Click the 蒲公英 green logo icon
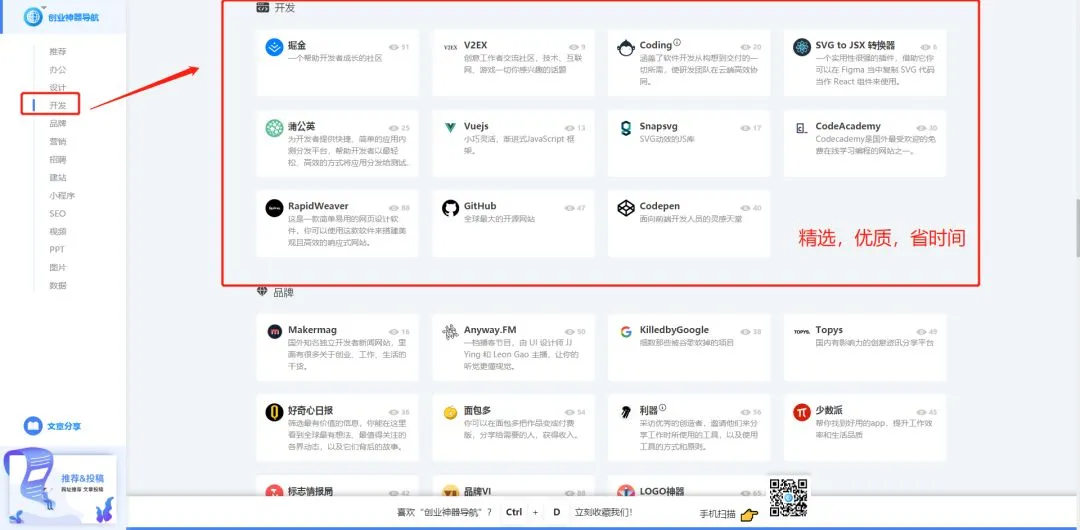 274,128
